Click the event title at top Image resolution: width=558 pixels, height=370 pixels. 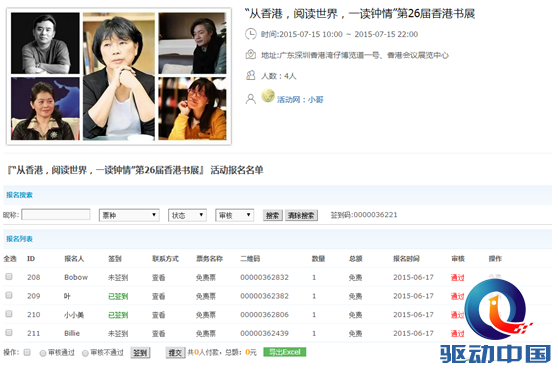pos(360,14)
